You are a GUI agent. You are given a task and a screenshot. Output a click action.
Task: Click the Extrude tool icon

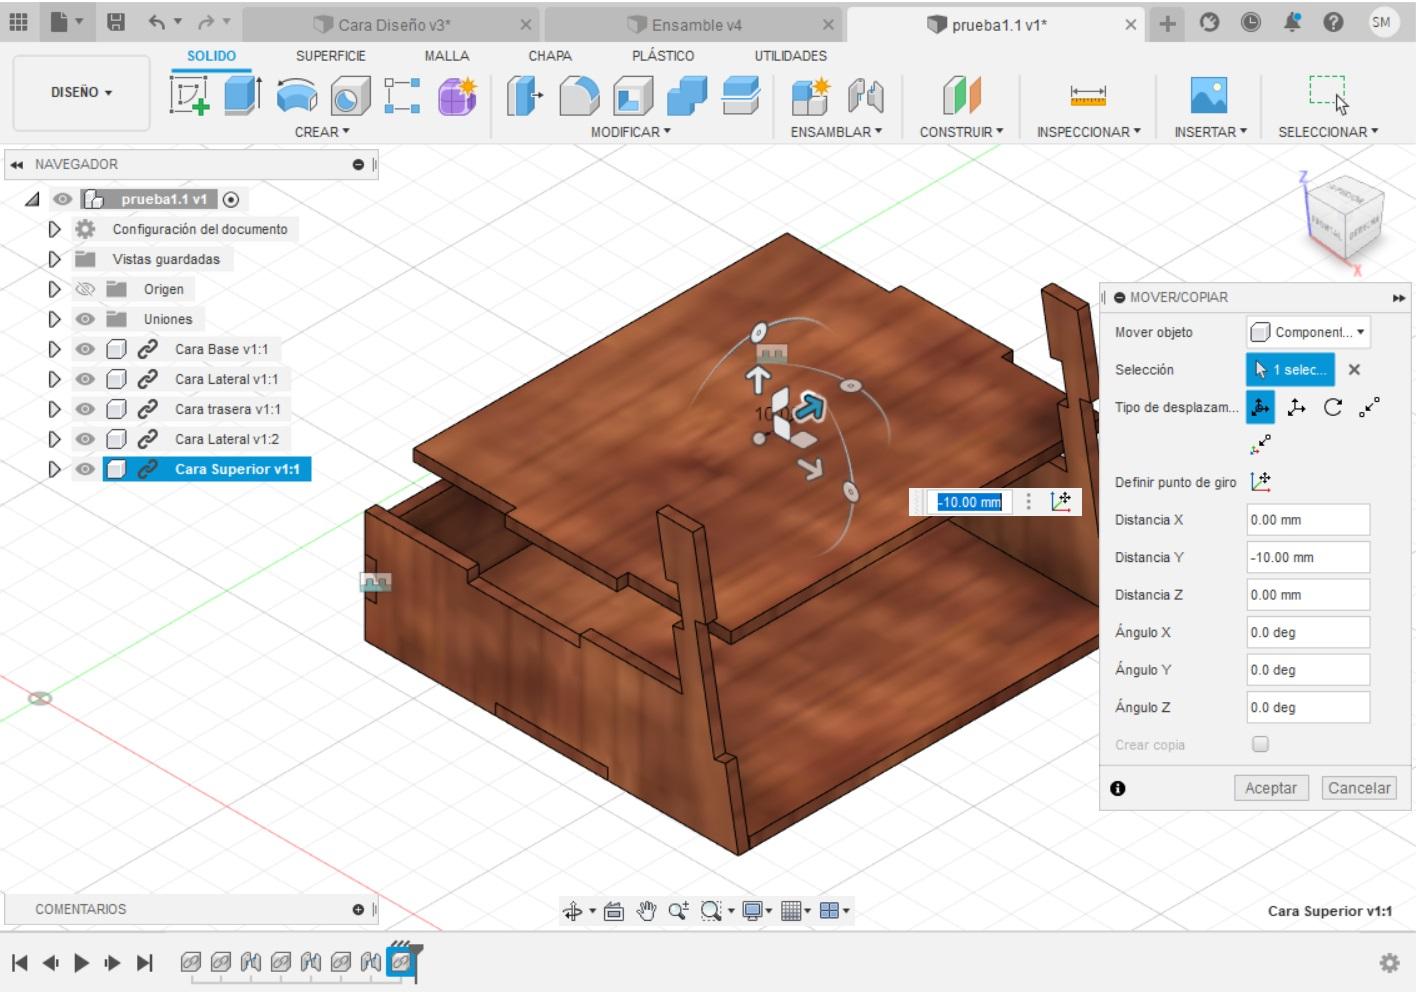coord(242,96)
